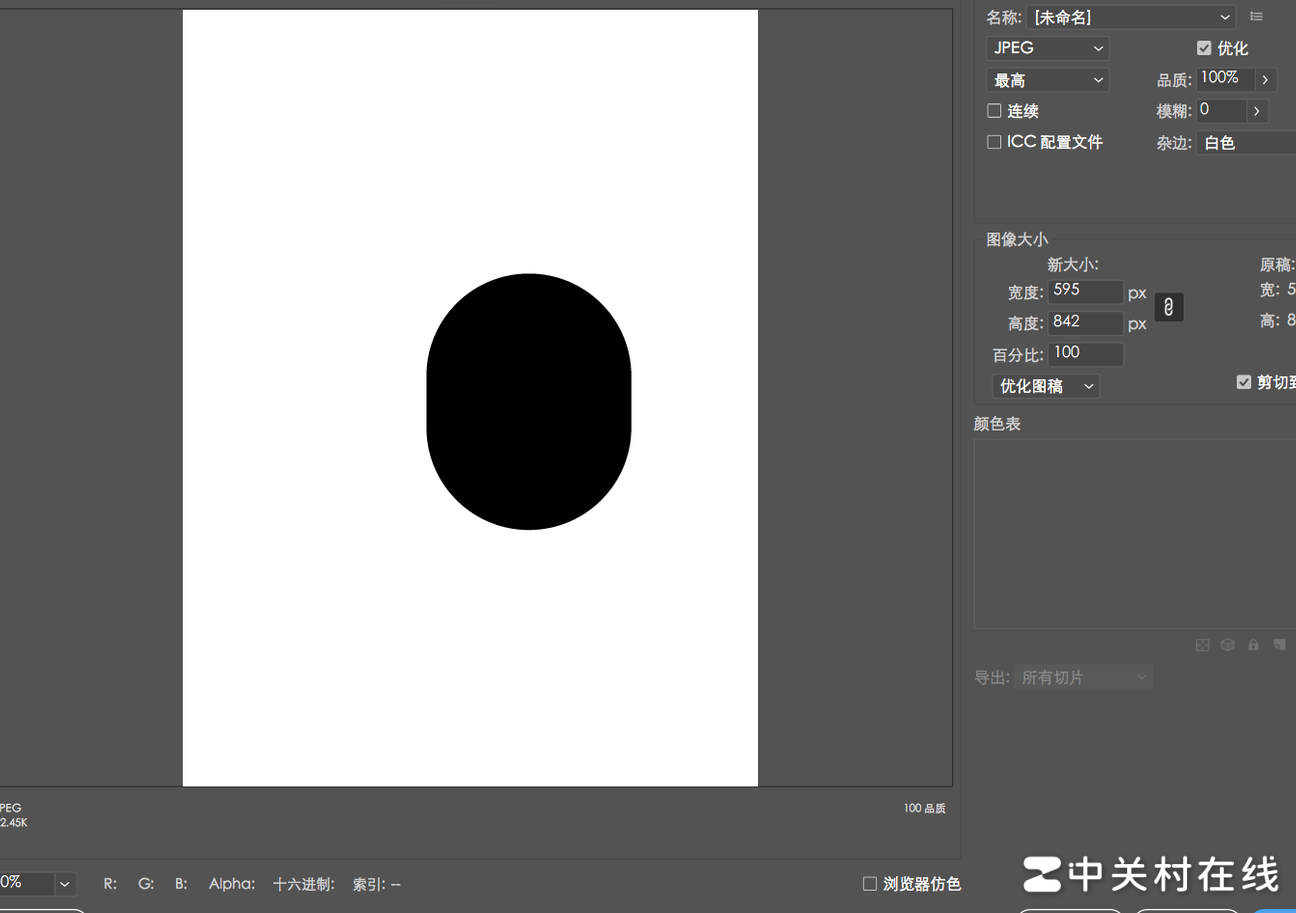Click the 百分比 percentage input field

pos(1085,354)
